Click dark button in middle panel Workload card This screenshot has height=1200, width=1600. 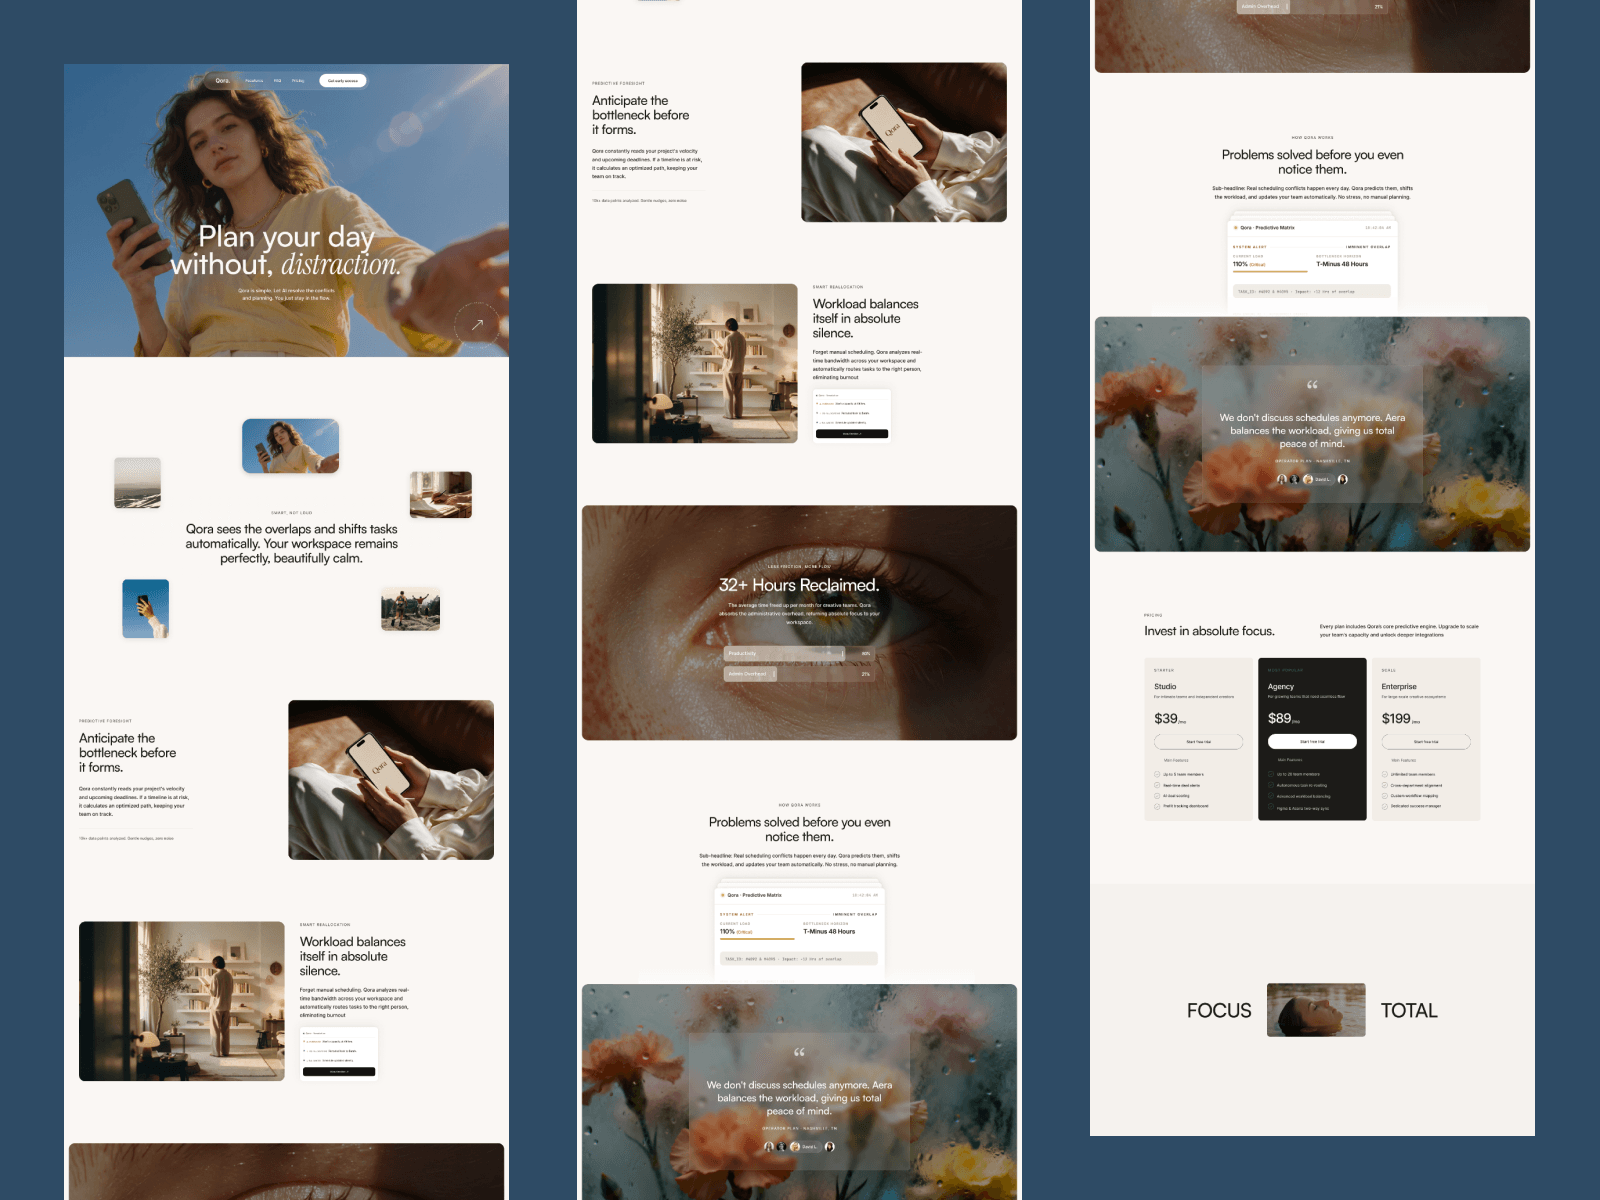pyautogui.click(x=852, y=434)
